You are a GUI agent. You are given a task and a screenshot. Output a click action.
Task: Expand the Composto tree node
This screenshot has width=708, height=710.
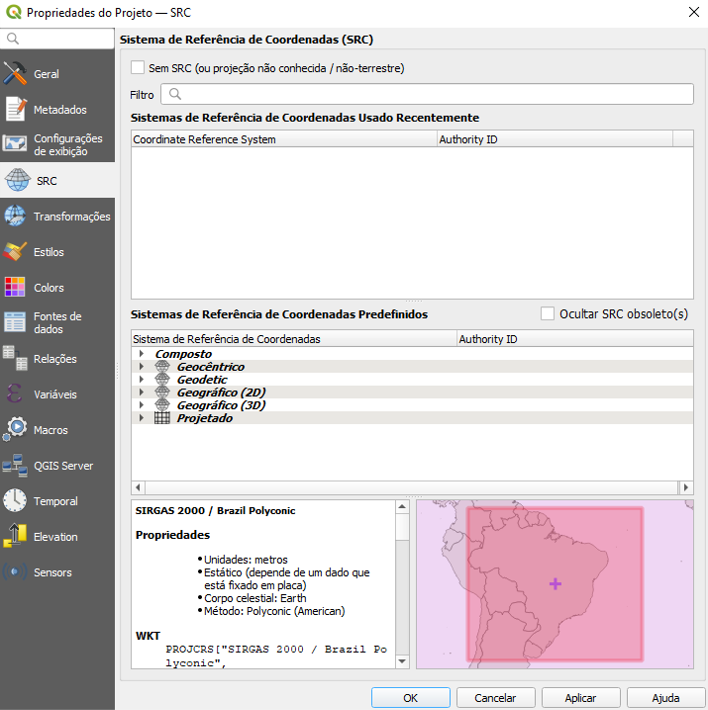coord(142,354)
